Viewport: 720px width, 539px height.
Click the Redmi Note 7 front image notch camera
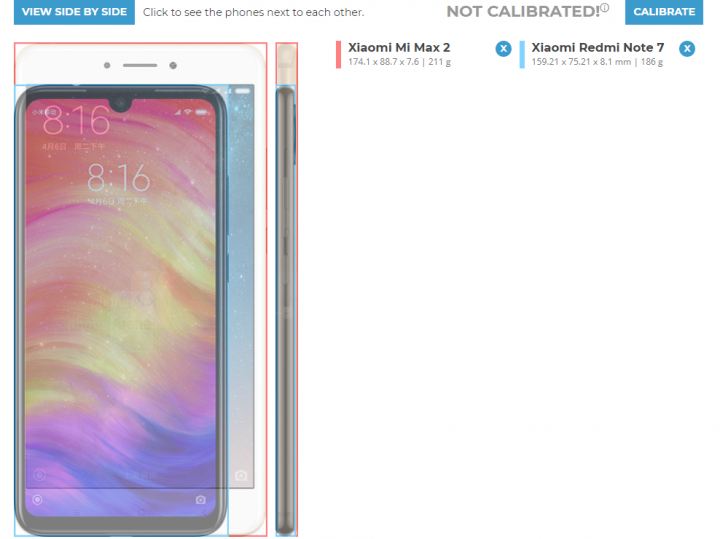[x=120, y=102]
